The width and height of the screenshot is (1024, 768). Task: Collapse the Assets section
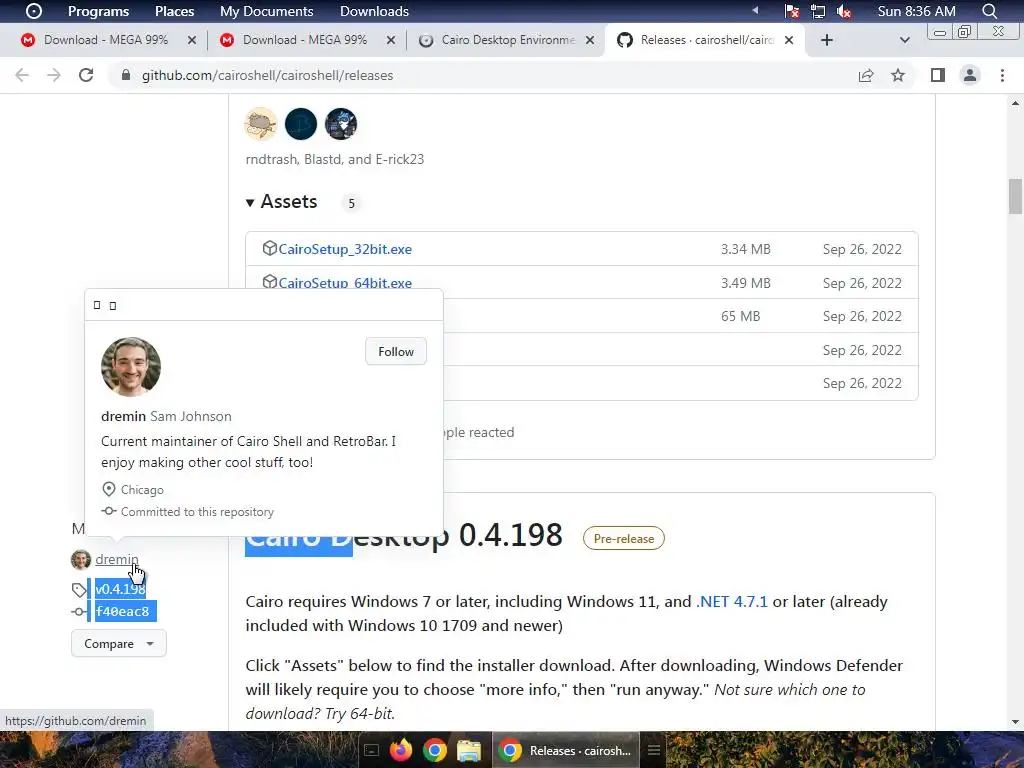pos(281,202)
